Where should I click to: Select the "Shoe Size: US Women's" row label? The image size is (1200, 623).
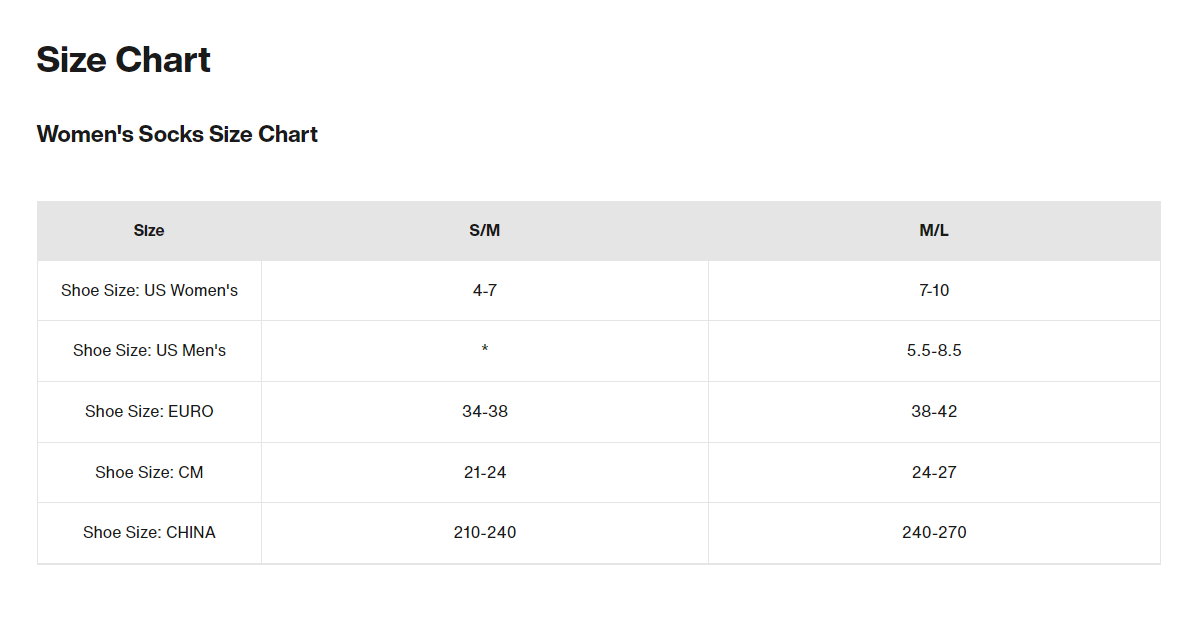point(149,291)
